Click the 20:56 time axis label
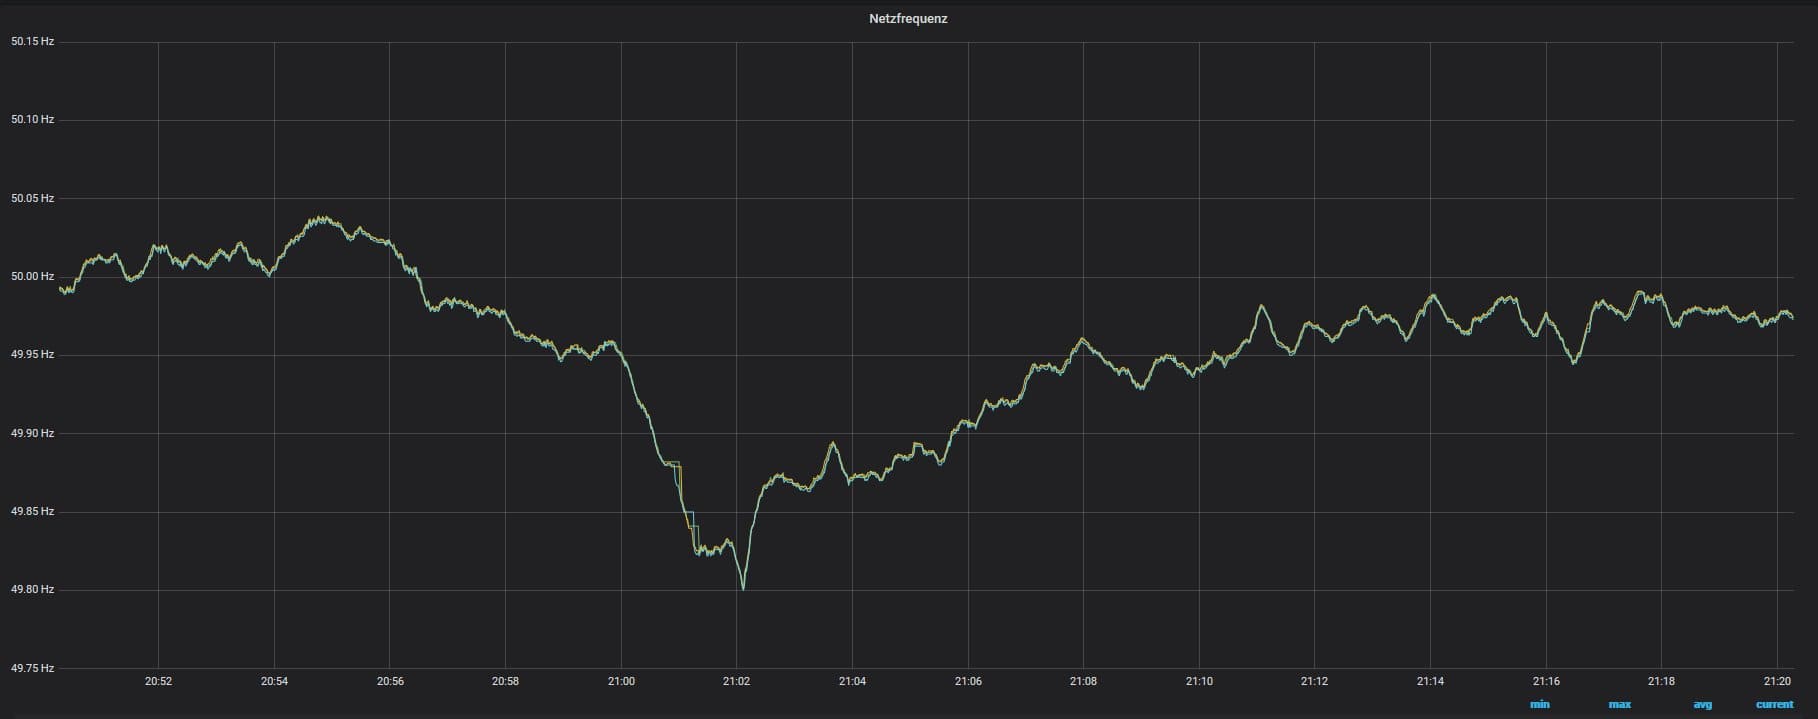Viewport: 1818px width, 719px height. click(x=390, y=682)
